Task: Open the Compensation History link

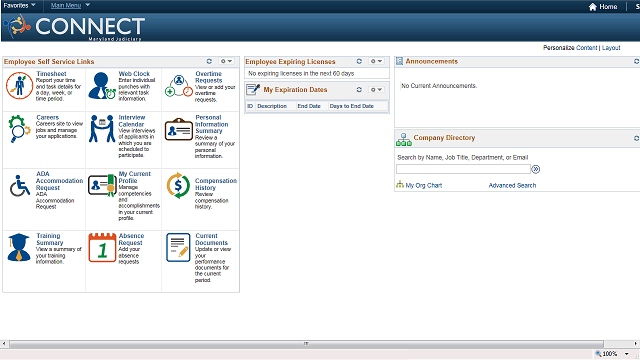Action: pyautogui.click(x=216, y=184)
